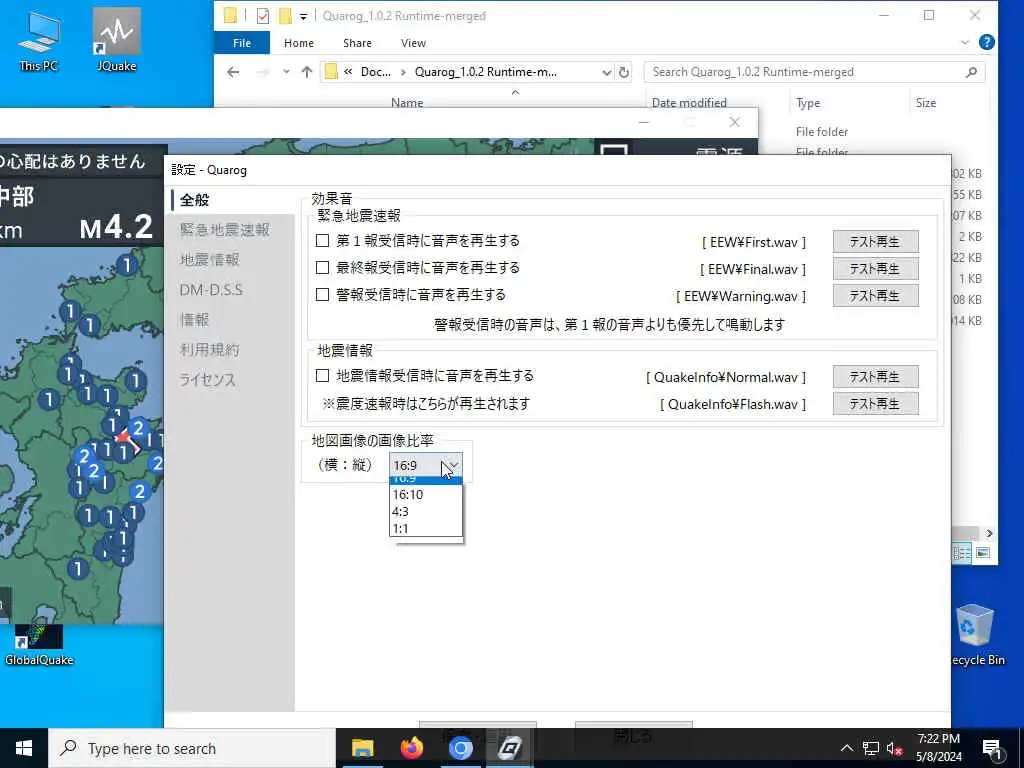Open taskbar clock and calendar
This screenshot has height=768, width=1024.
tap(938, 748)
